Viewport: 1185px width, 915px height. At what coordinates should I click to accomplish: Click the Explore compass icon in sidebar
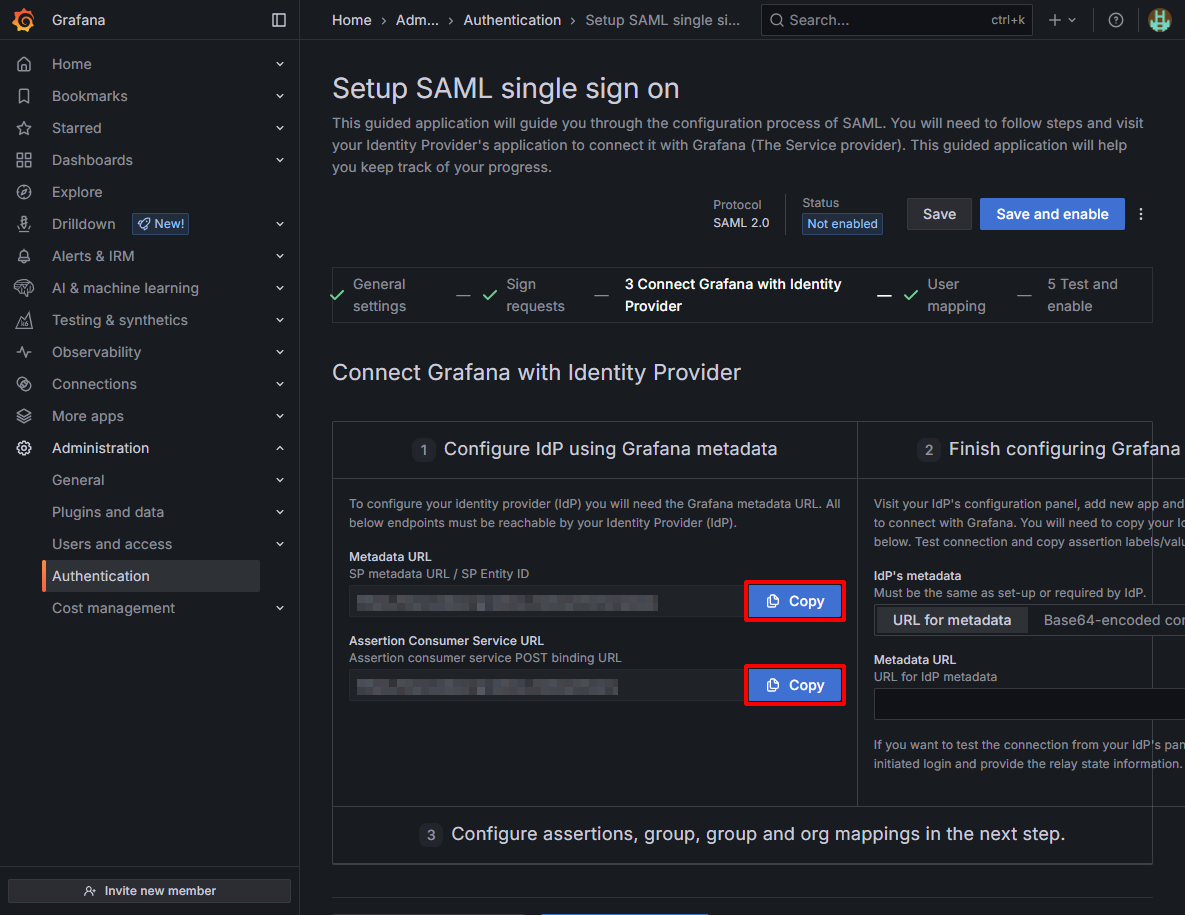click(24, 192)
